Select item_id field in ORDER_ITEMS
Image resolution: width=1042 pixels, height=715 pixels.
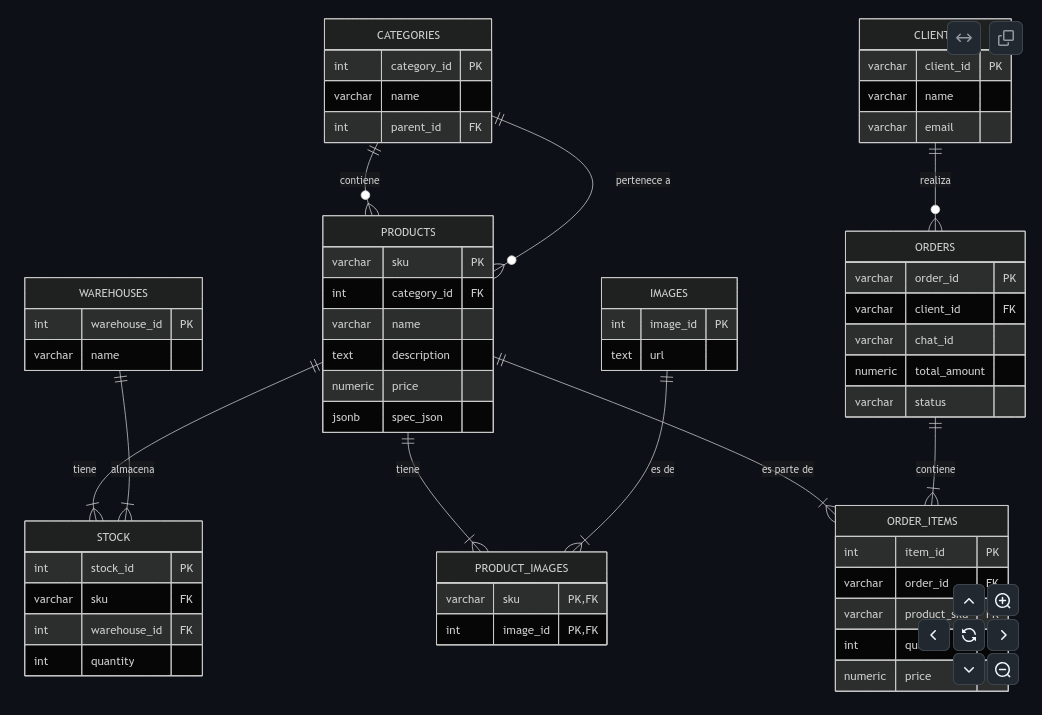922,552
